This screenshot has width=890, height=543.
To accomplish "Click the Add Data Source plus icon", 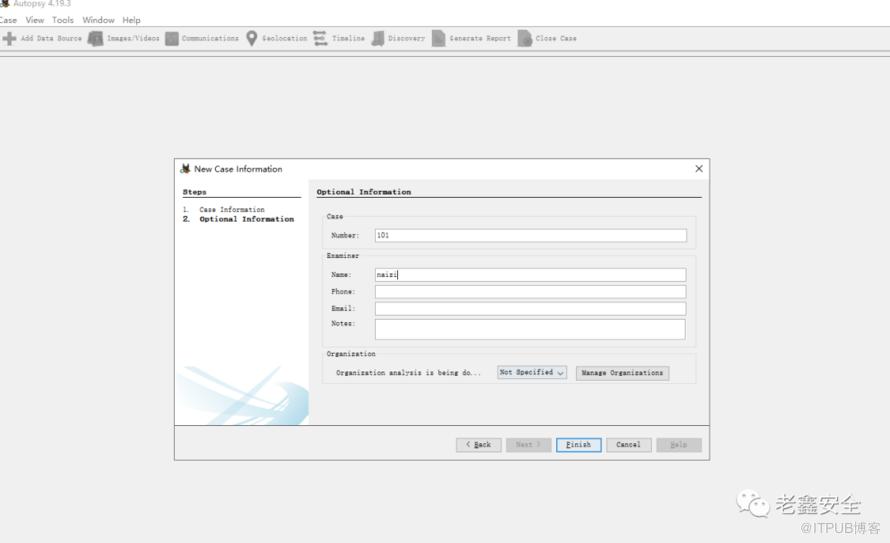I will [9, 39].
